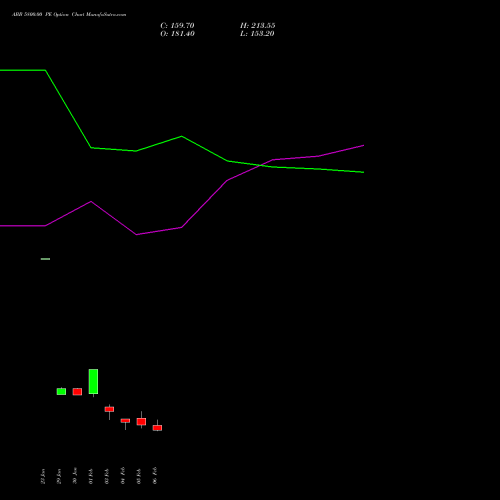
Task: Click the red candle for 30 Jan
Action: 77,392
